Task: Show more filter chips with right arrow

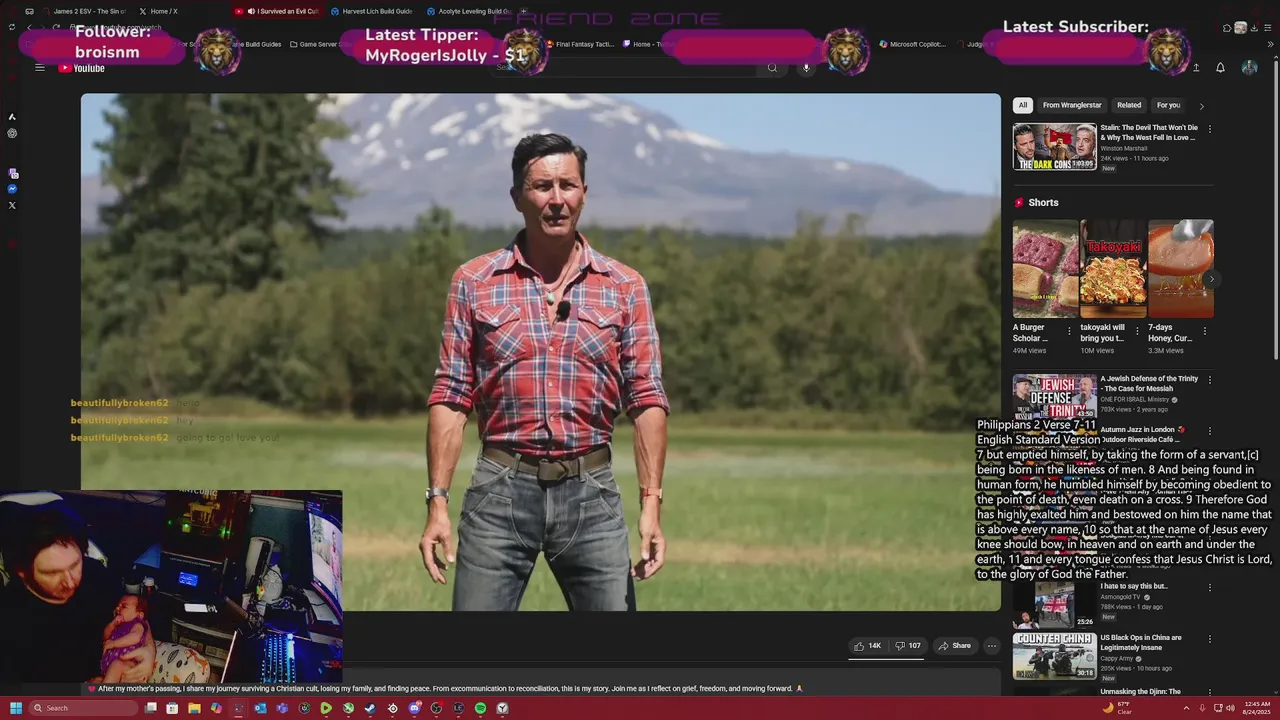Action: [1201, 105]
